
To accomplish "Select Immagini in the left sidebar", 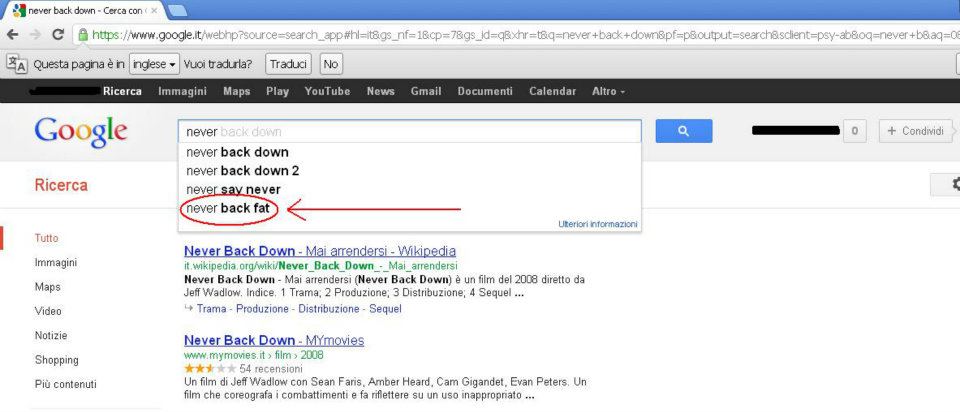I will point(56,263).
